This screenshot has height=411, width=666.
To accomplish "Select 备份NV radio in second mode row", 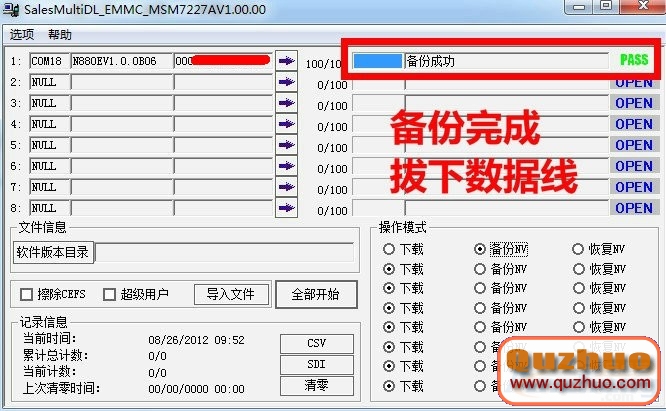I will tap(480, 269).
